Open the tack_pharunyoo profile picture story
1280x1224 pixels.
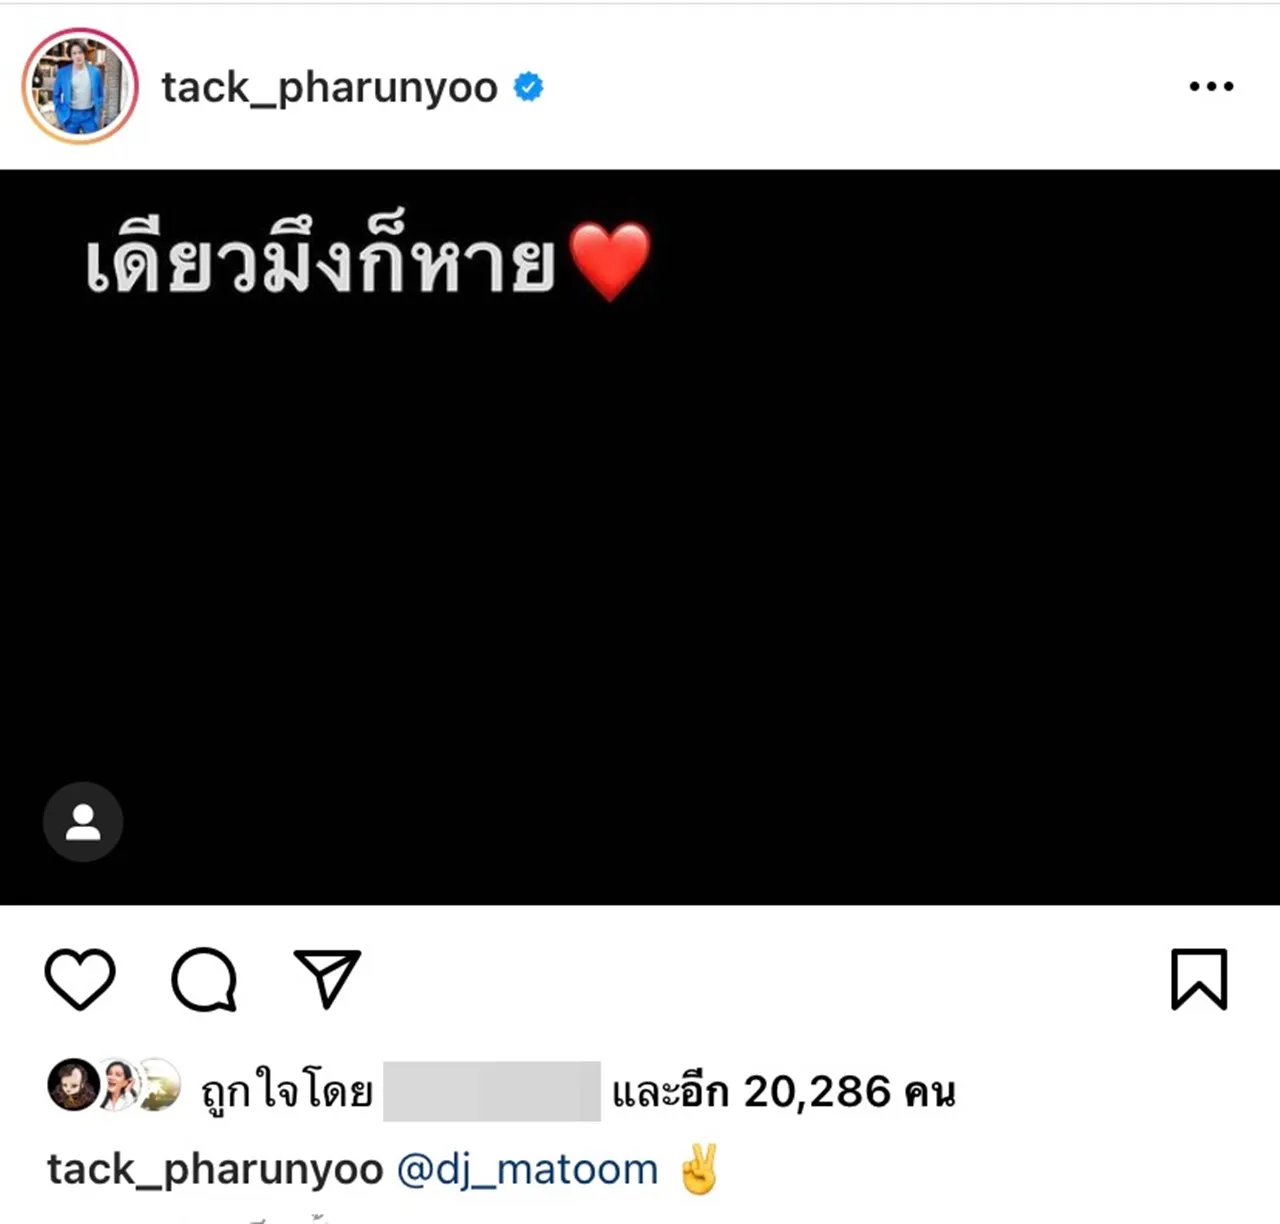coord(80,86)
